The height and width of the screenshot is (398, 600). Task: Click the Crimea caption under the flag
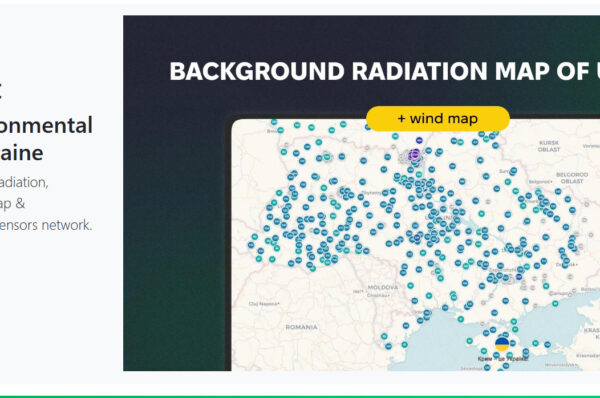point(503,359)
